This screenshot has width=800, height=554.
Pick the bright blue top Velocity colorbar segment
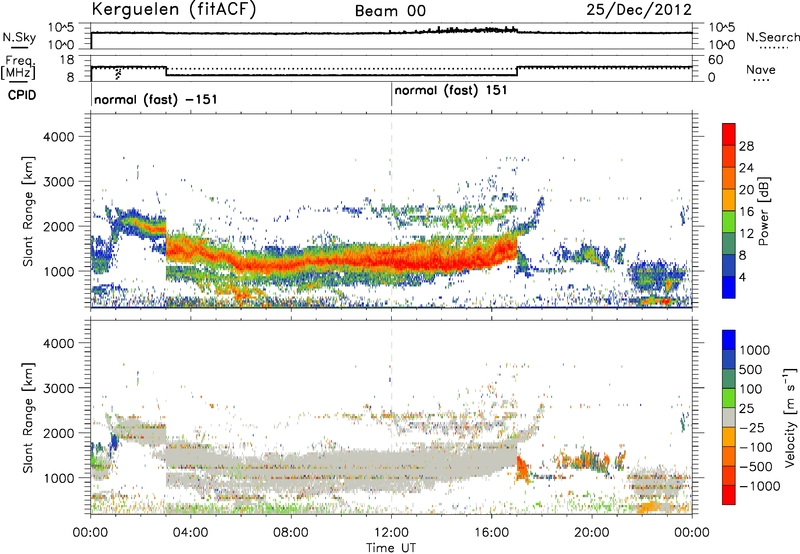(x=729, y=340)
